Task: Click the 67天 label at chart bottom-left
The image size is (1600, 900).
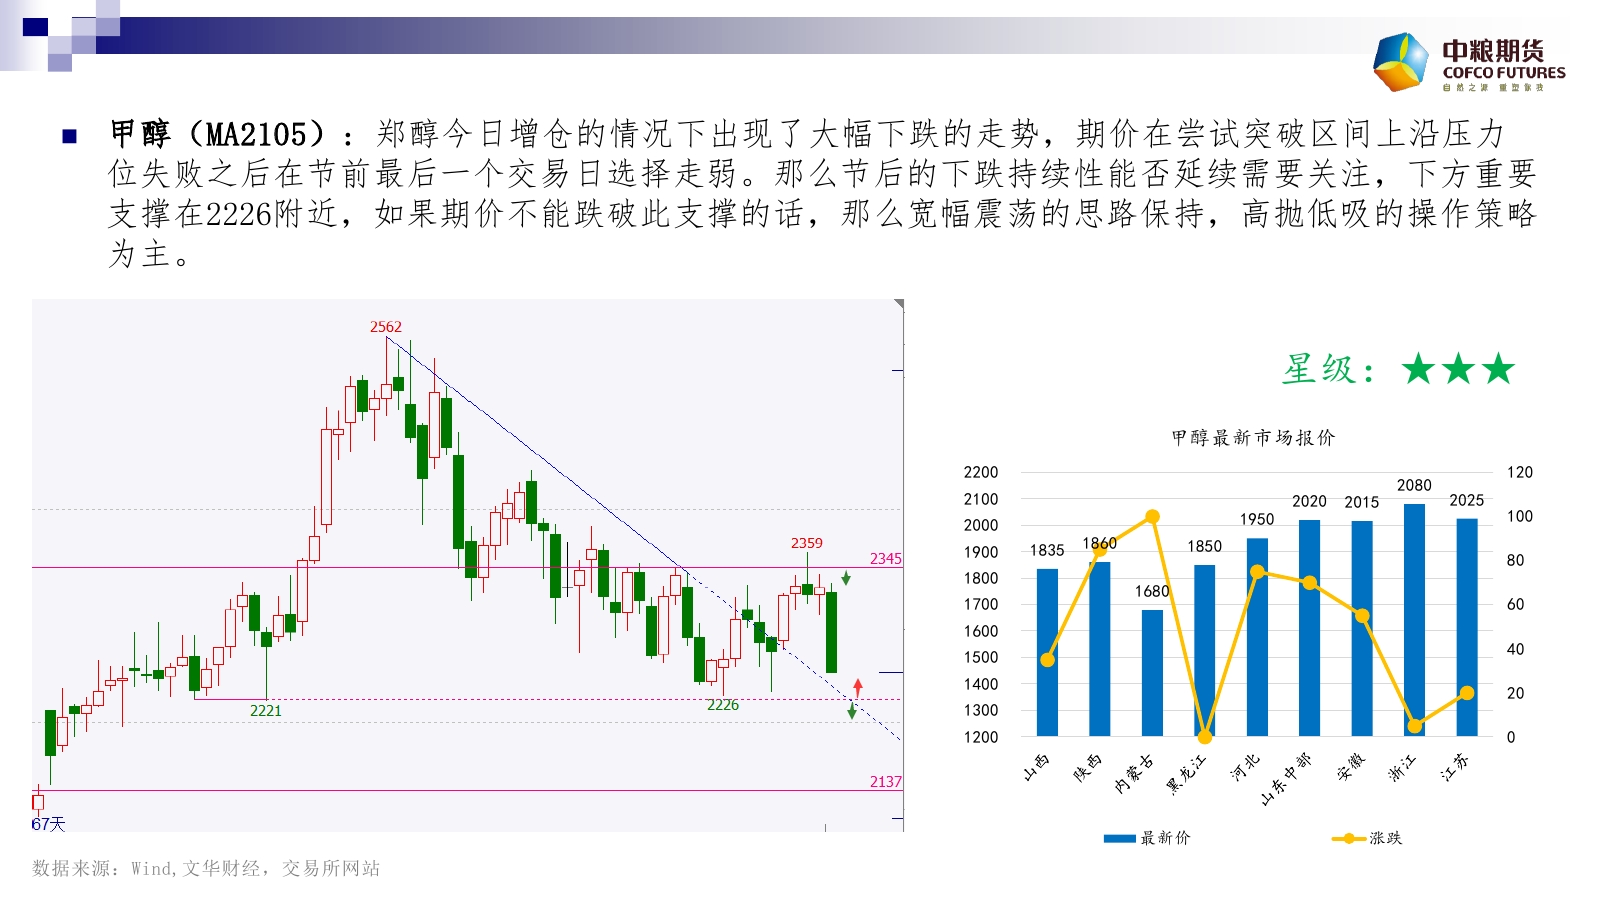Action: [48, 824]
